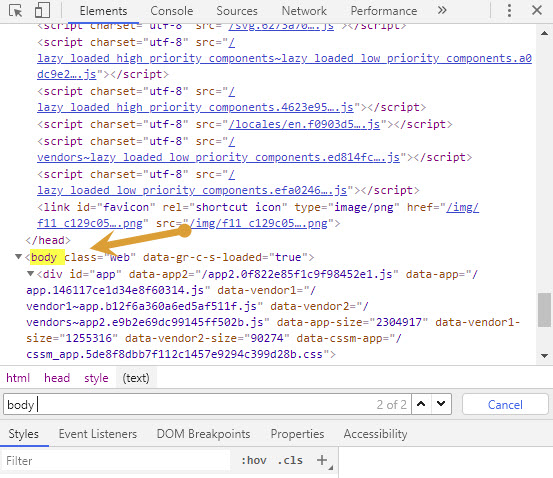Viewport: 553px width, 478px height.
Task: Open the vendors~lazy_loaded_low_priority_components.ed814fc….js link
Action: (218, 157)
